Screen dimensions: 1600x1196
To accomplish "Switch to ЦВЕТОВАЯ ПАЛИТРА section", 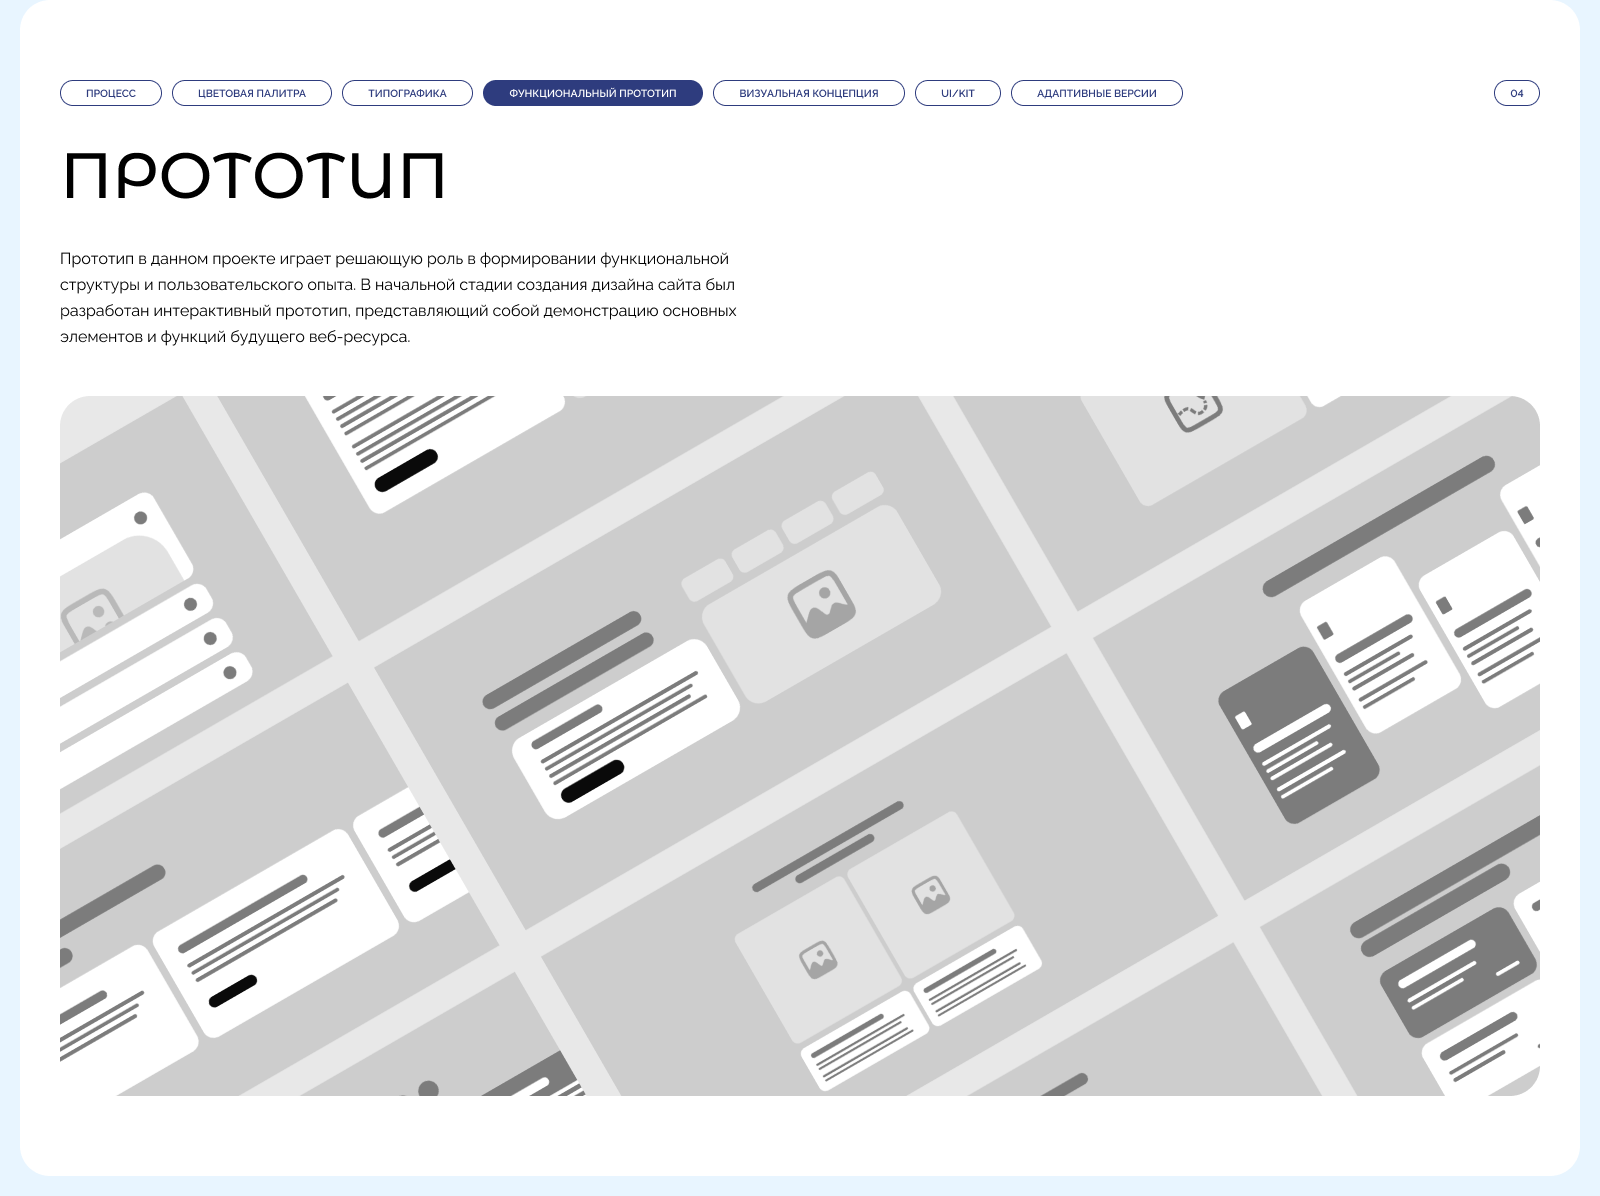I will point(251,93).
